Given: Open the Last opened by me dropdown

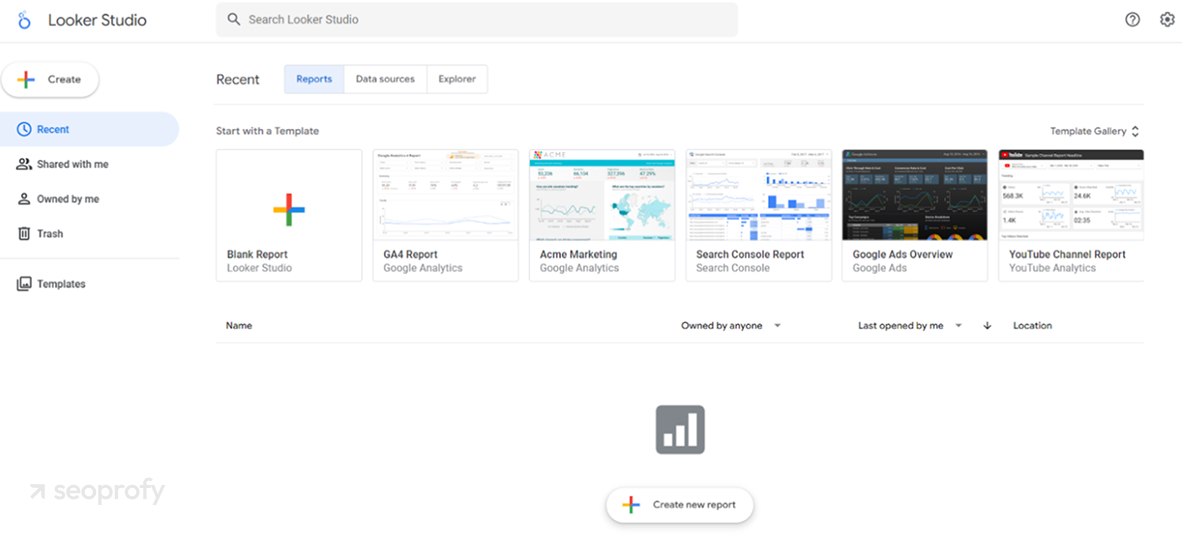Looking at the screenshot, I should click(909, 326).
